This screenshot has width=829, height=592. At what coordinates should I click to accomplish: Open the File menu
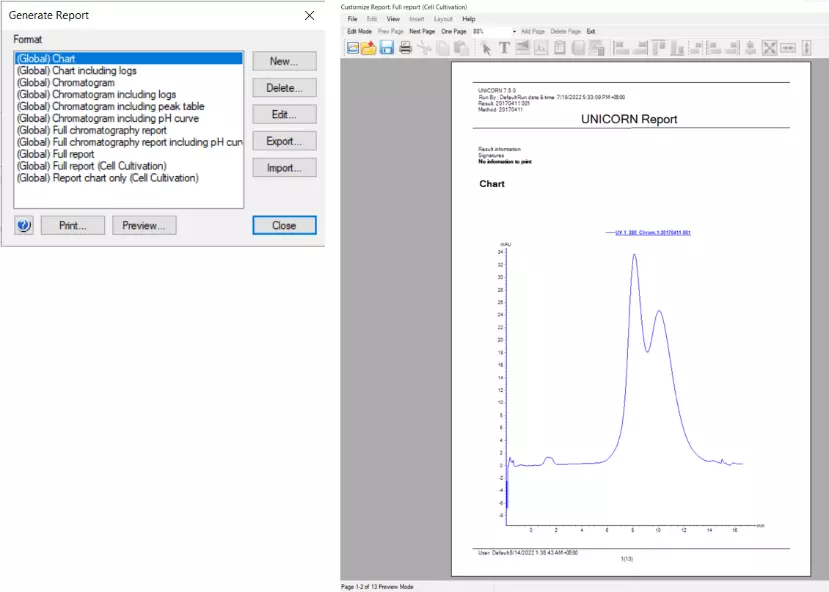pyautogui.click(x=352, y=19)
